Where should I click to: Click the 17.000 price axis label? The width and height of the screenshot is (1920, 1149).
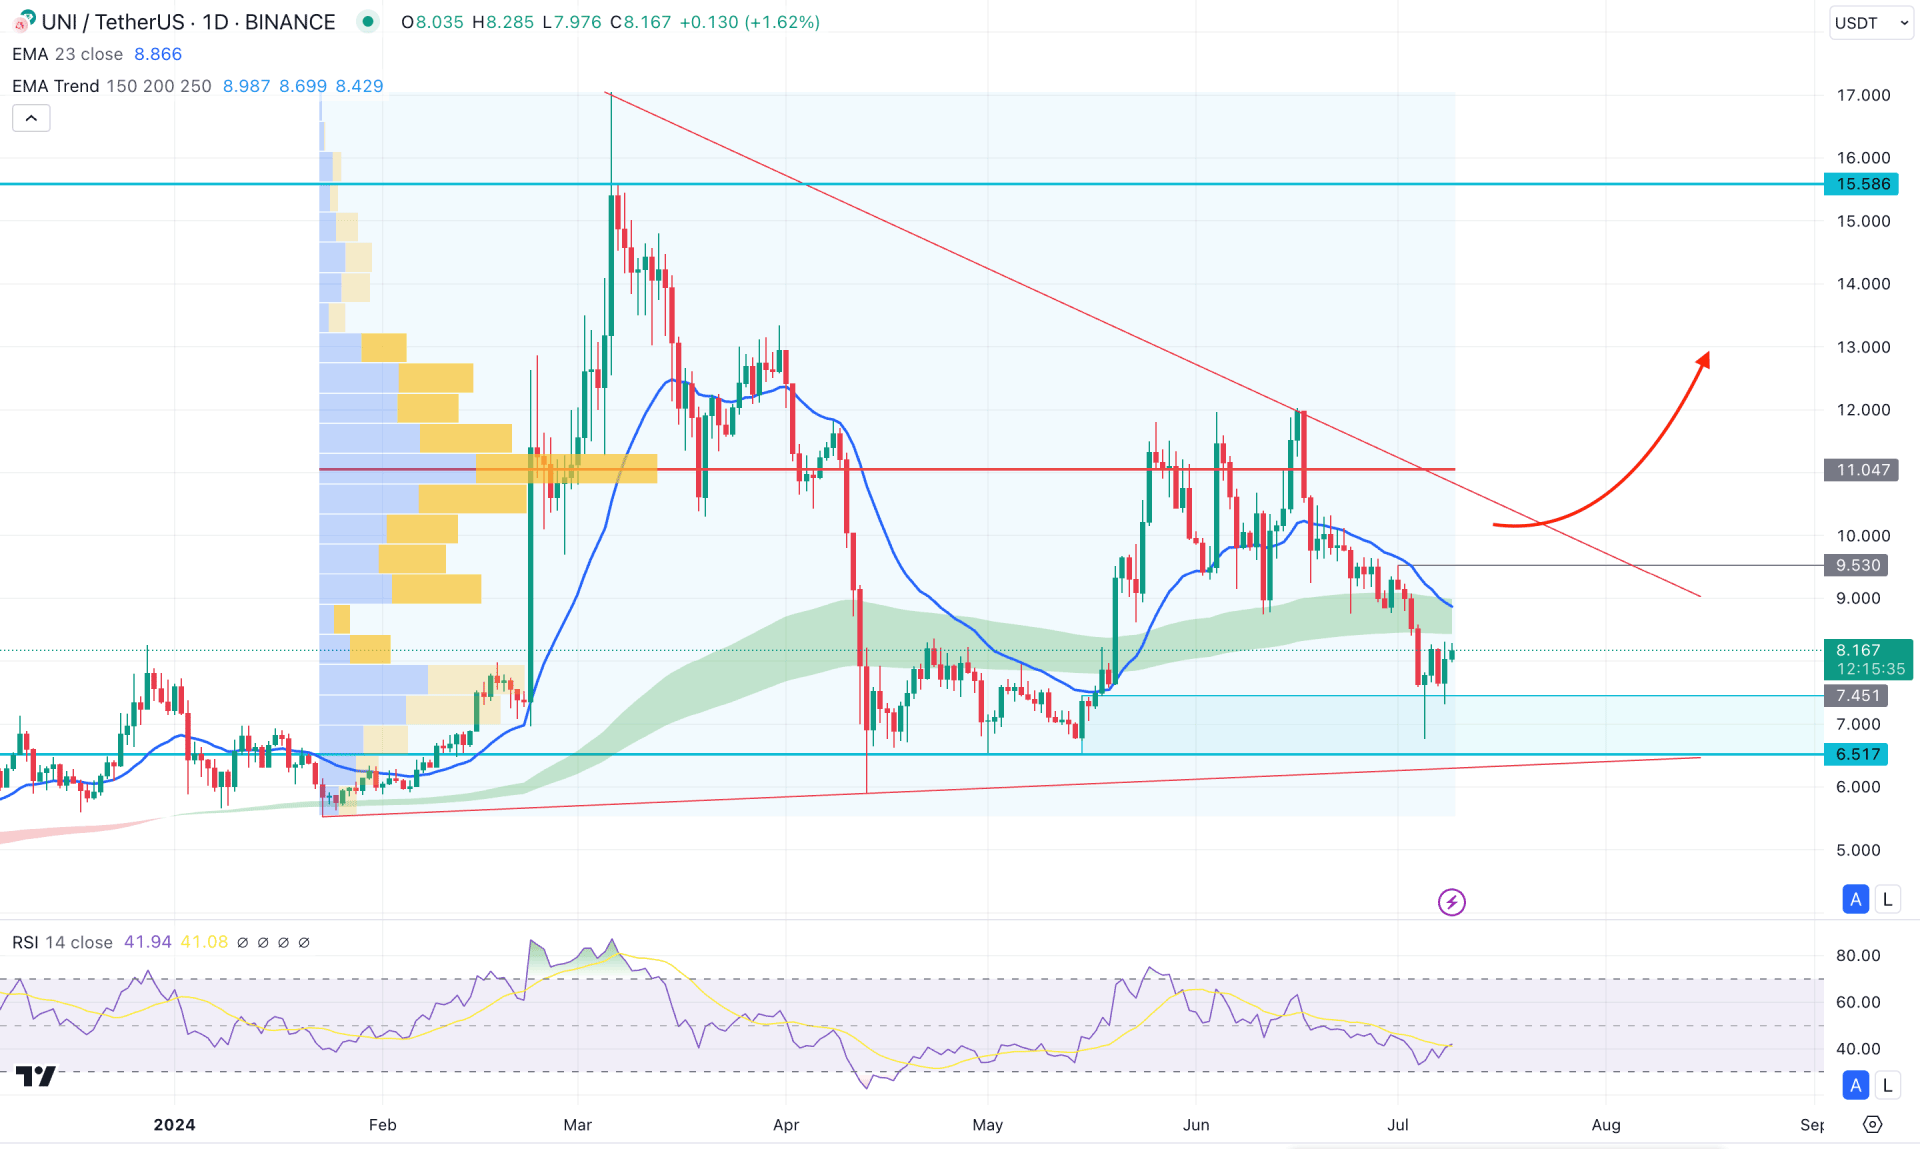point(1863,95)
